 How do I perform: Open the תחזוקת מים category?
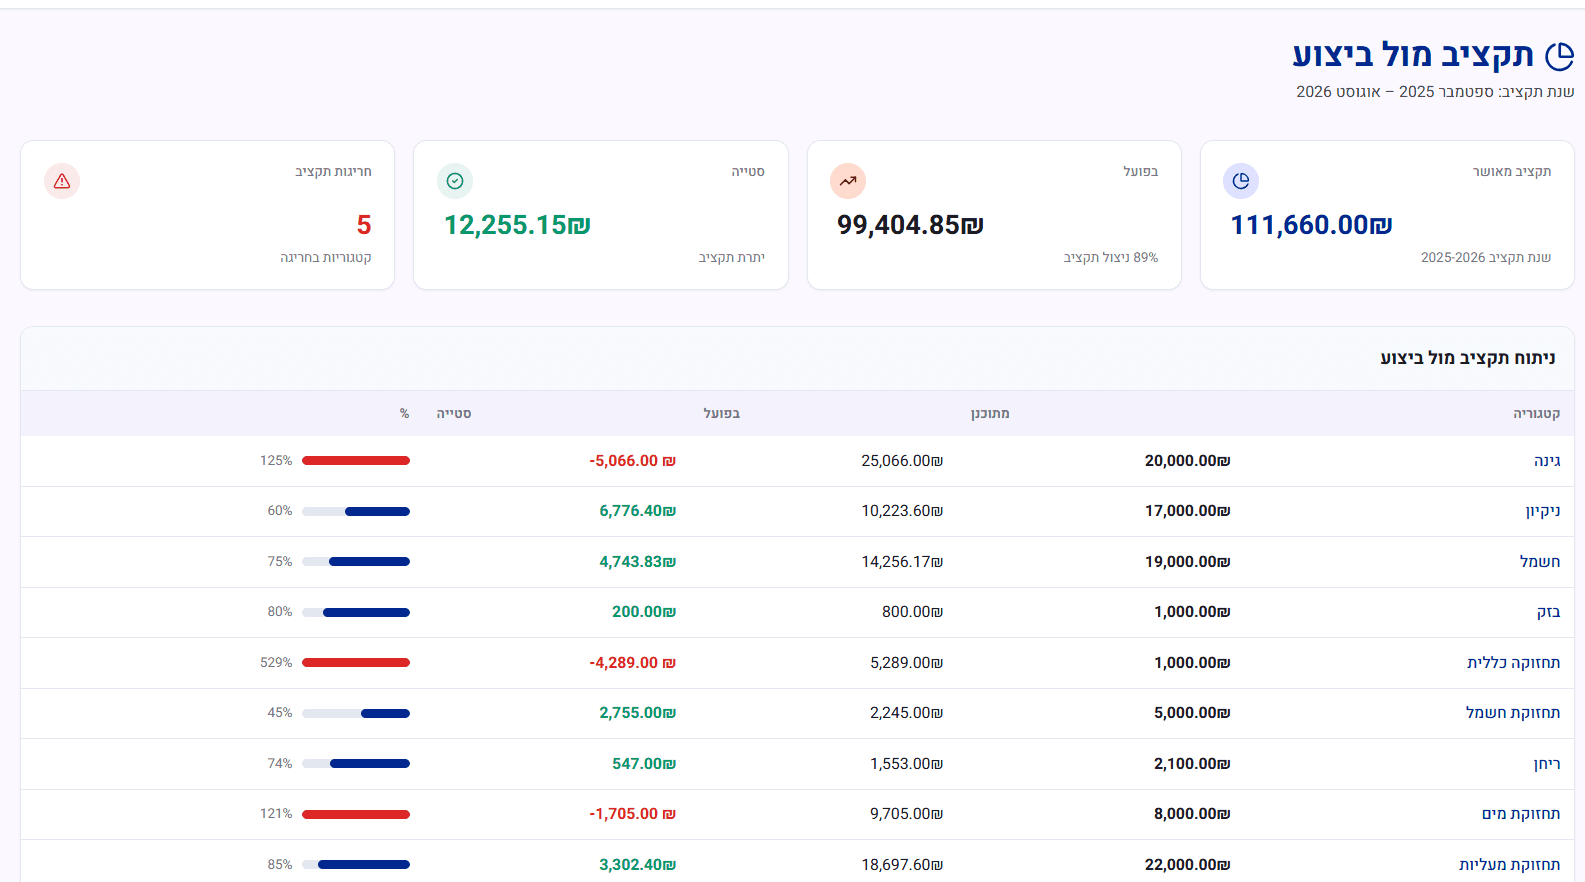(1521, 814)
